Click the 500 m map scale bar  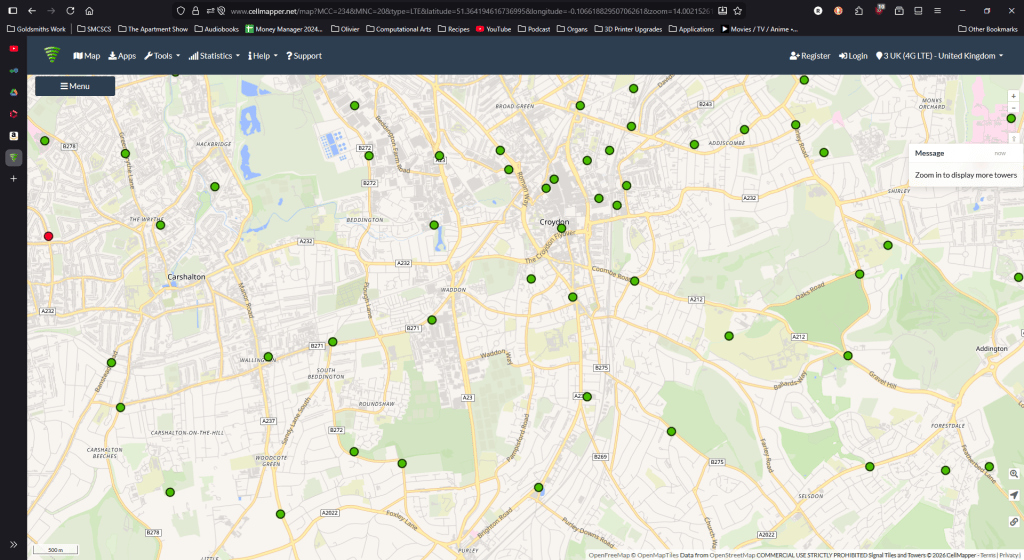56,550
